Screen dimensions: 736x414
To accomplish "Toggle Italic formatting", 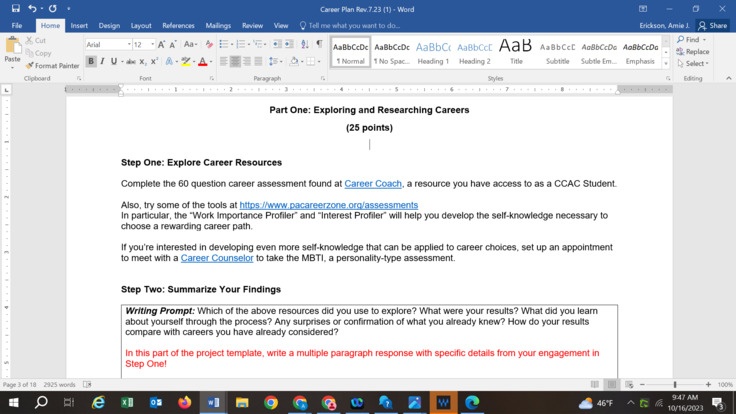I will 102,62.
